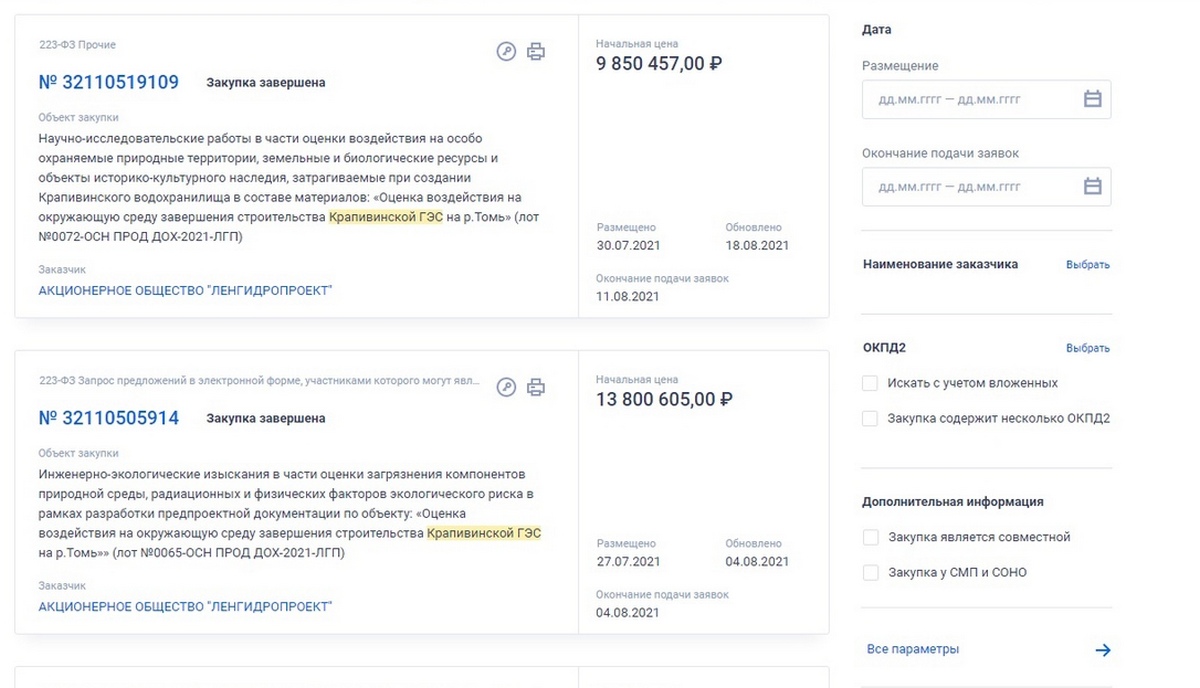Open the ЛЕНГИДРОПРОЕКТ customer link in the second card
Viewport: 1200px width, 688px height.
[185, 606]
